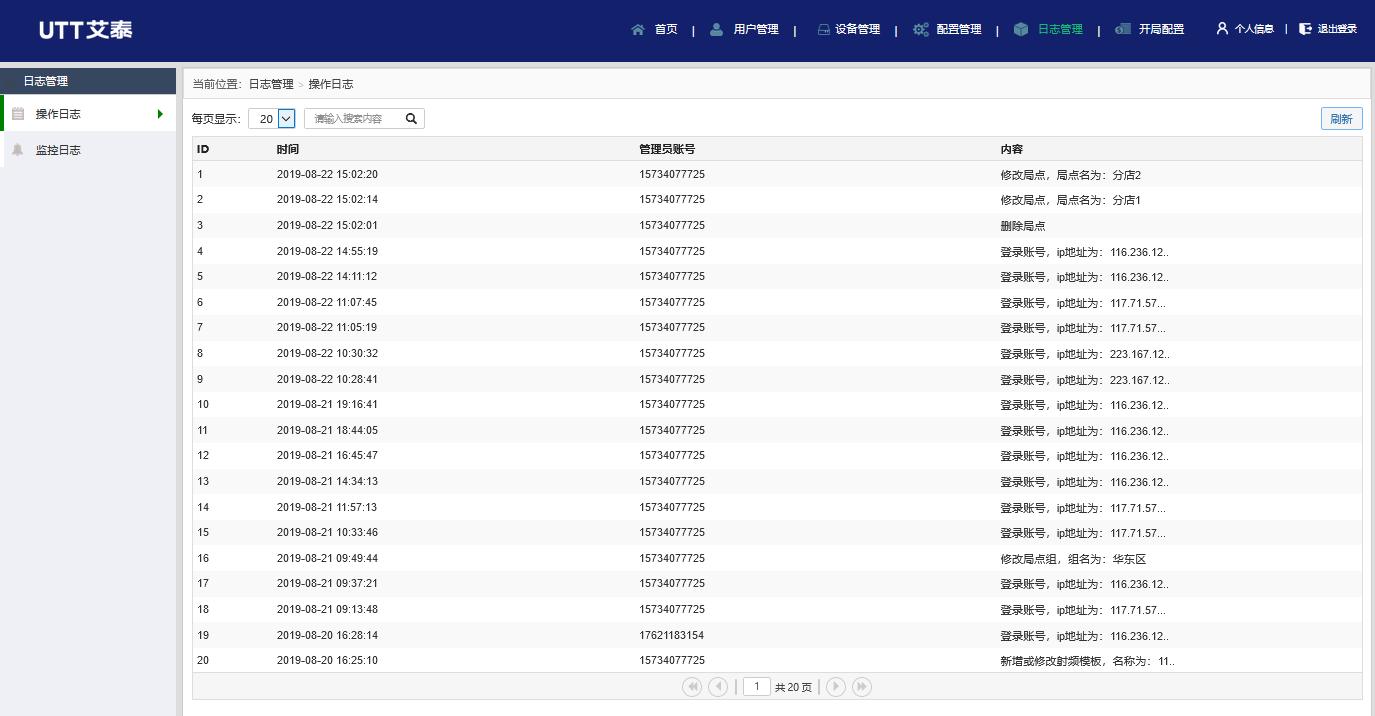Click the gear icon beside 配置管理
The image size is (1375, 716).
(x=919, y=29)
